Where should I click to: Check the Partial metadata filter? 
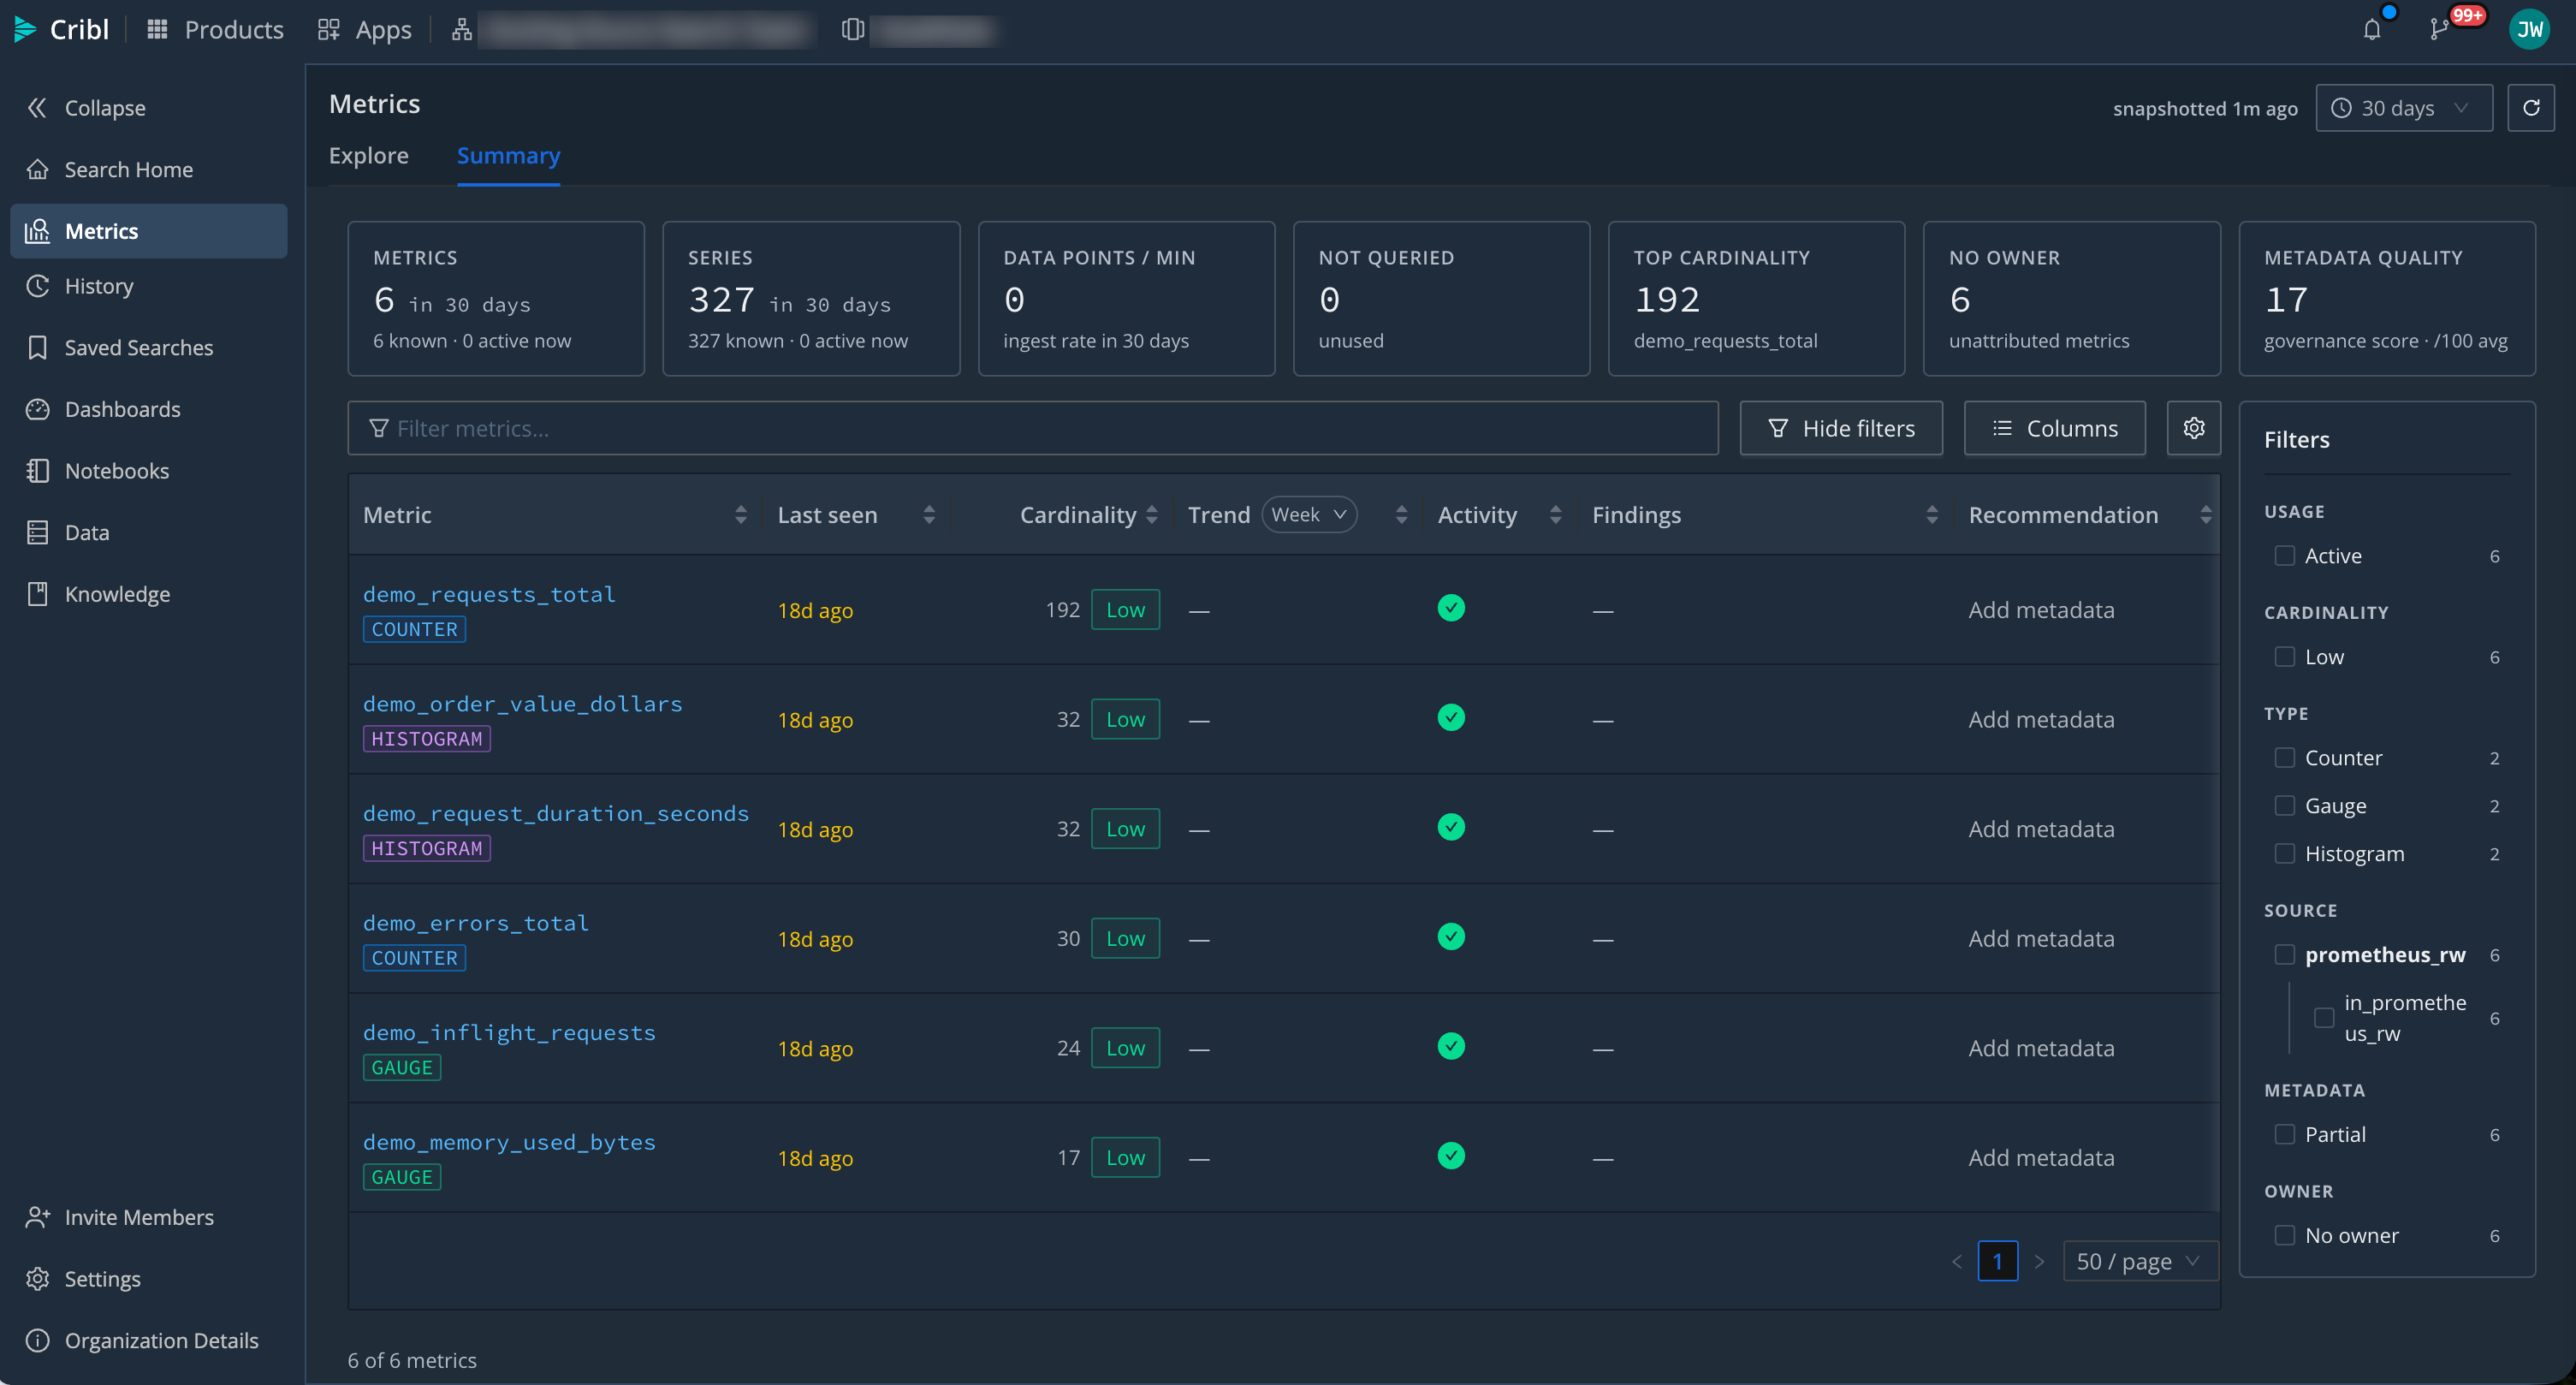coord(2283,1134)
